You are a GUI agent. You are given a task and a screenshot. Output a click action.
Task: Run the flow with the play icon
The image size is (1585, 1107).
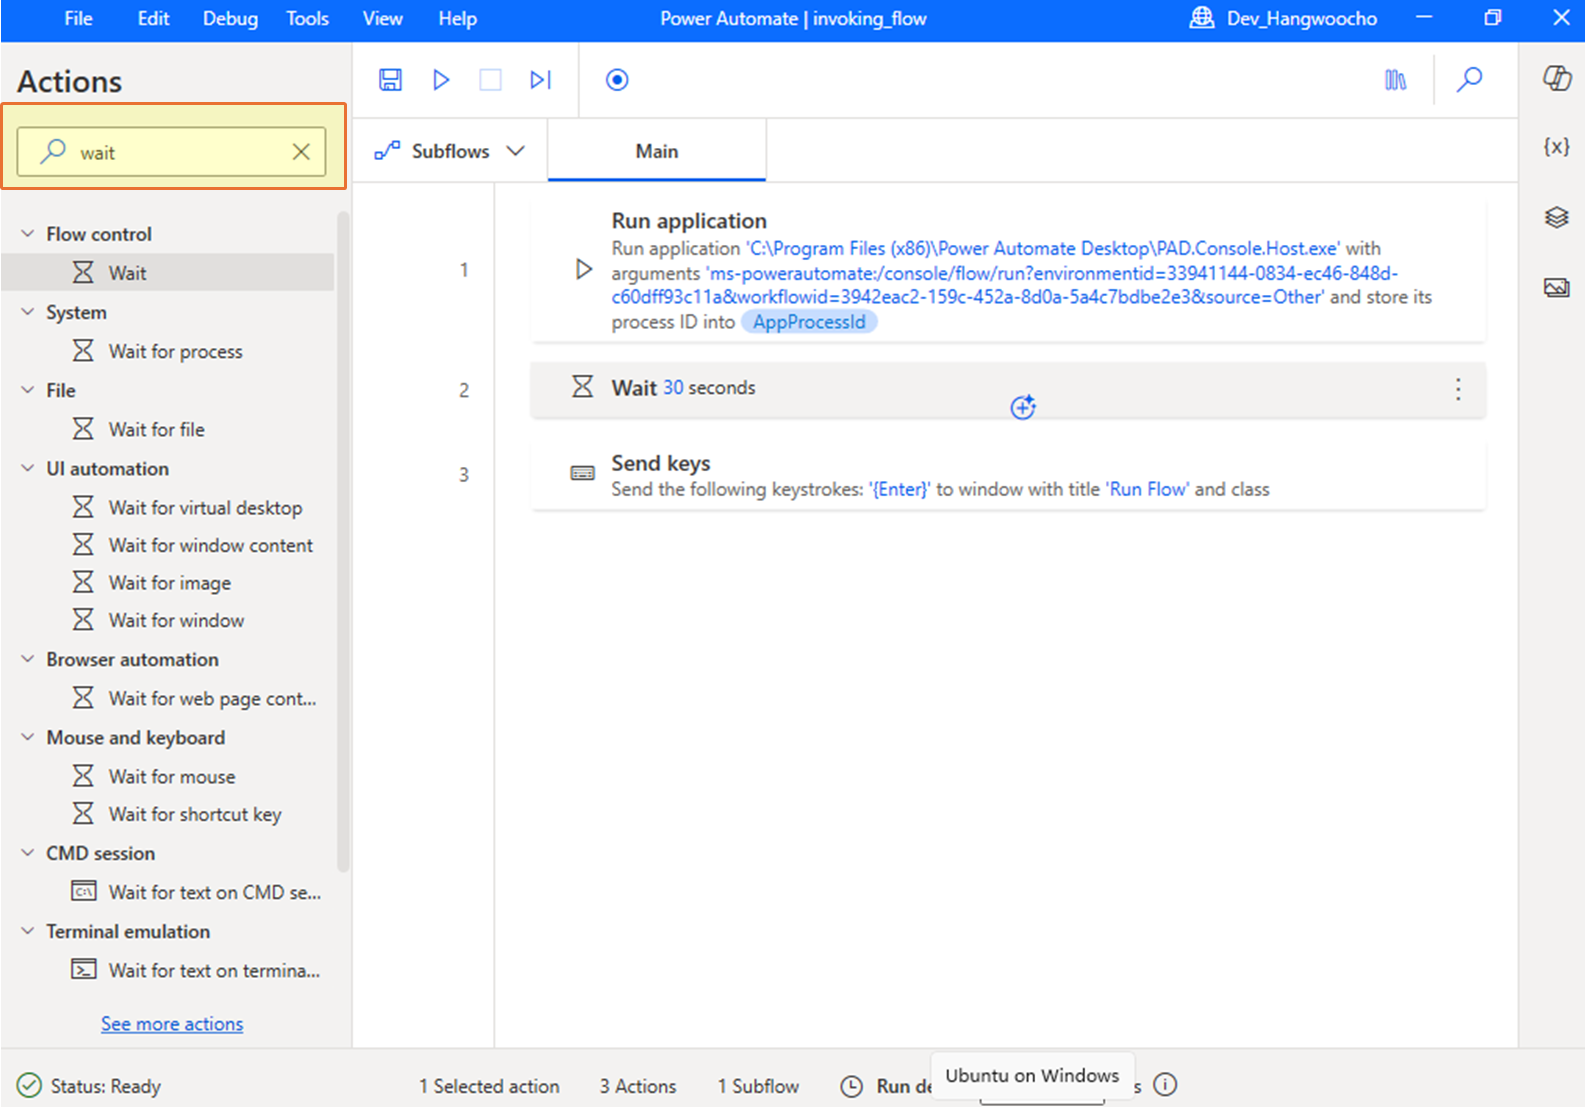tap(441, 80)
